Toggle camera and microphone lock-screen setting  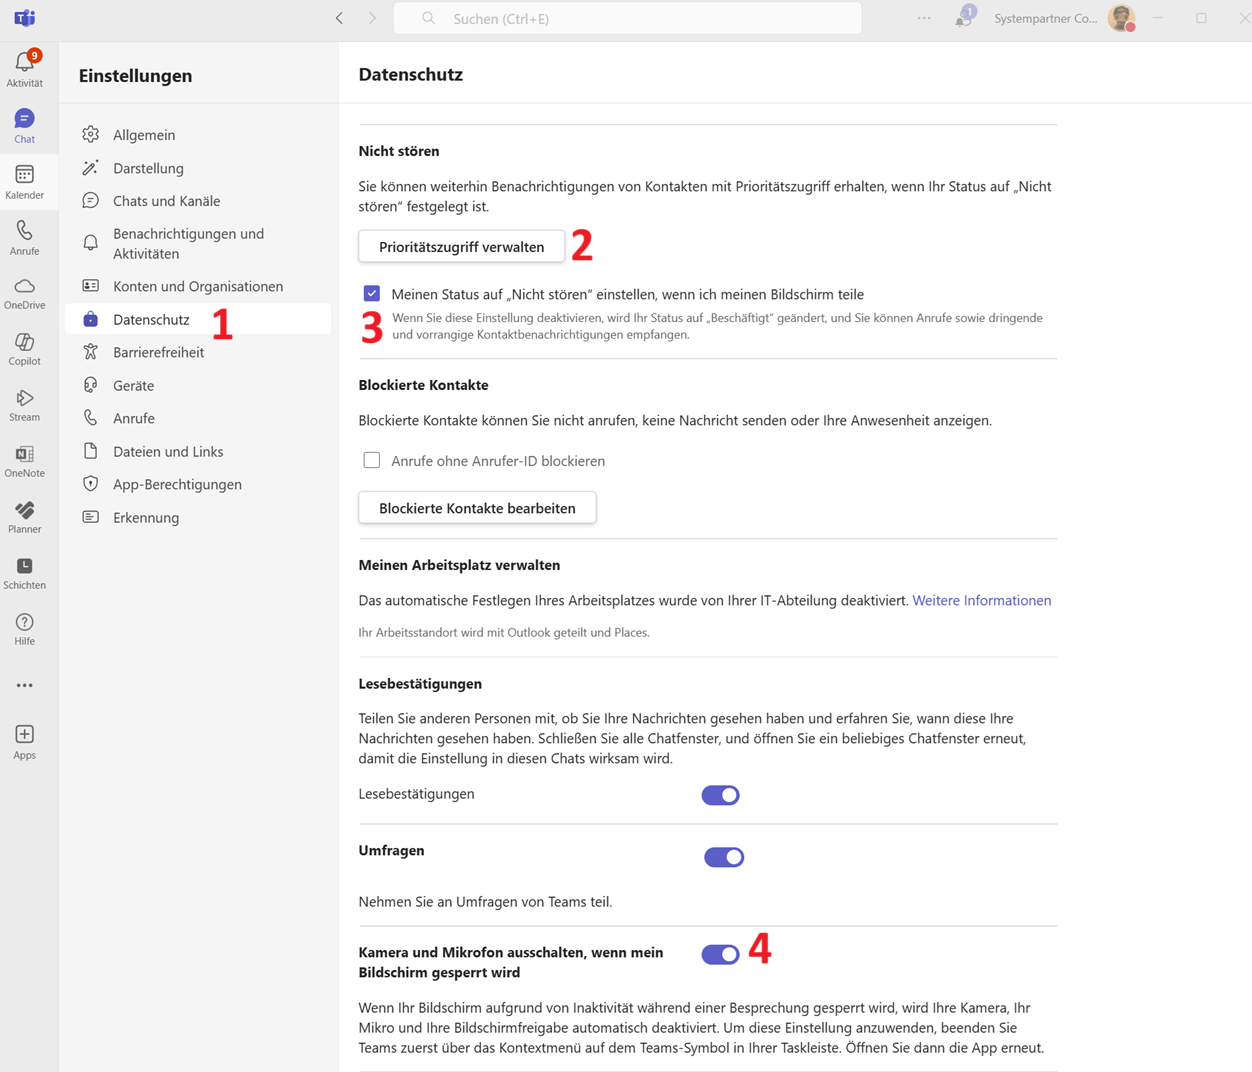720,955
